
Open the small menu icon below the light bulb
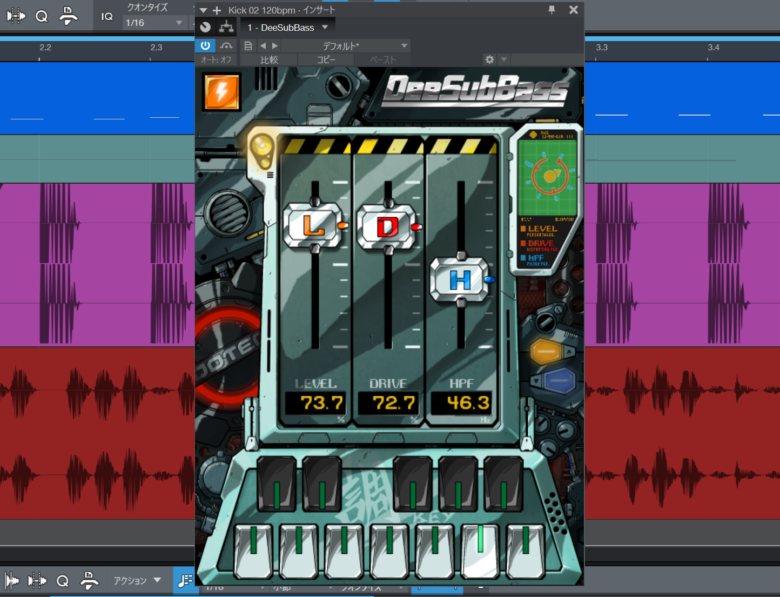270,175
